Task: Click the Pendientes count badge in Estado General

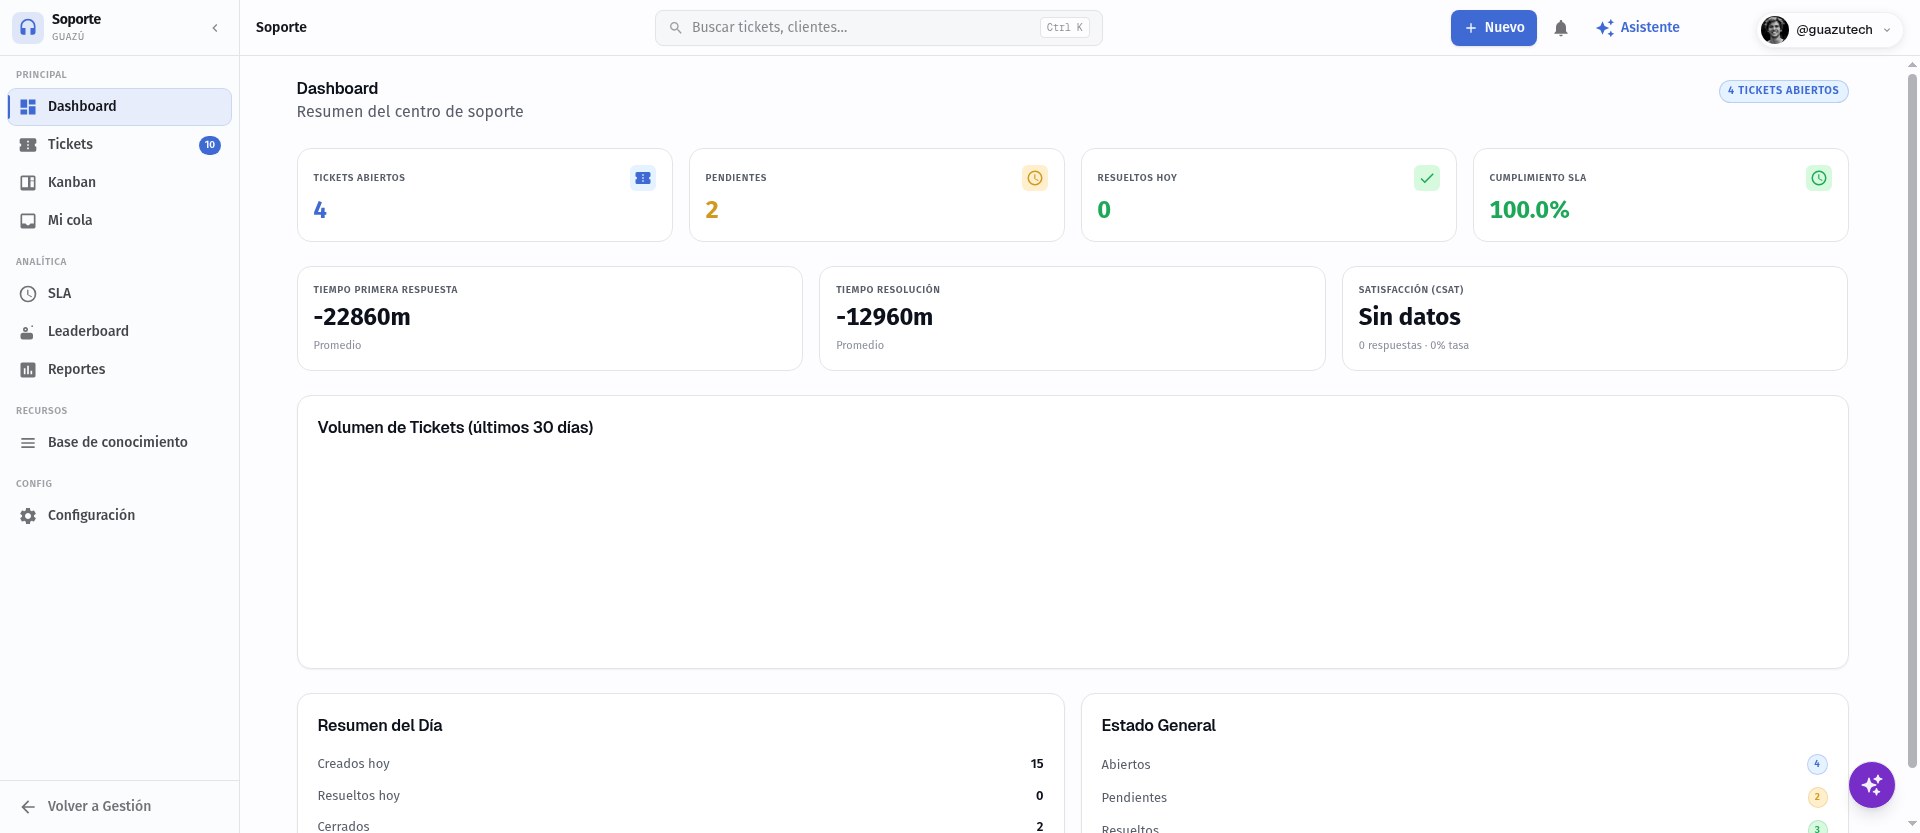Action: pyautogui.click(x=1817, y=797)
